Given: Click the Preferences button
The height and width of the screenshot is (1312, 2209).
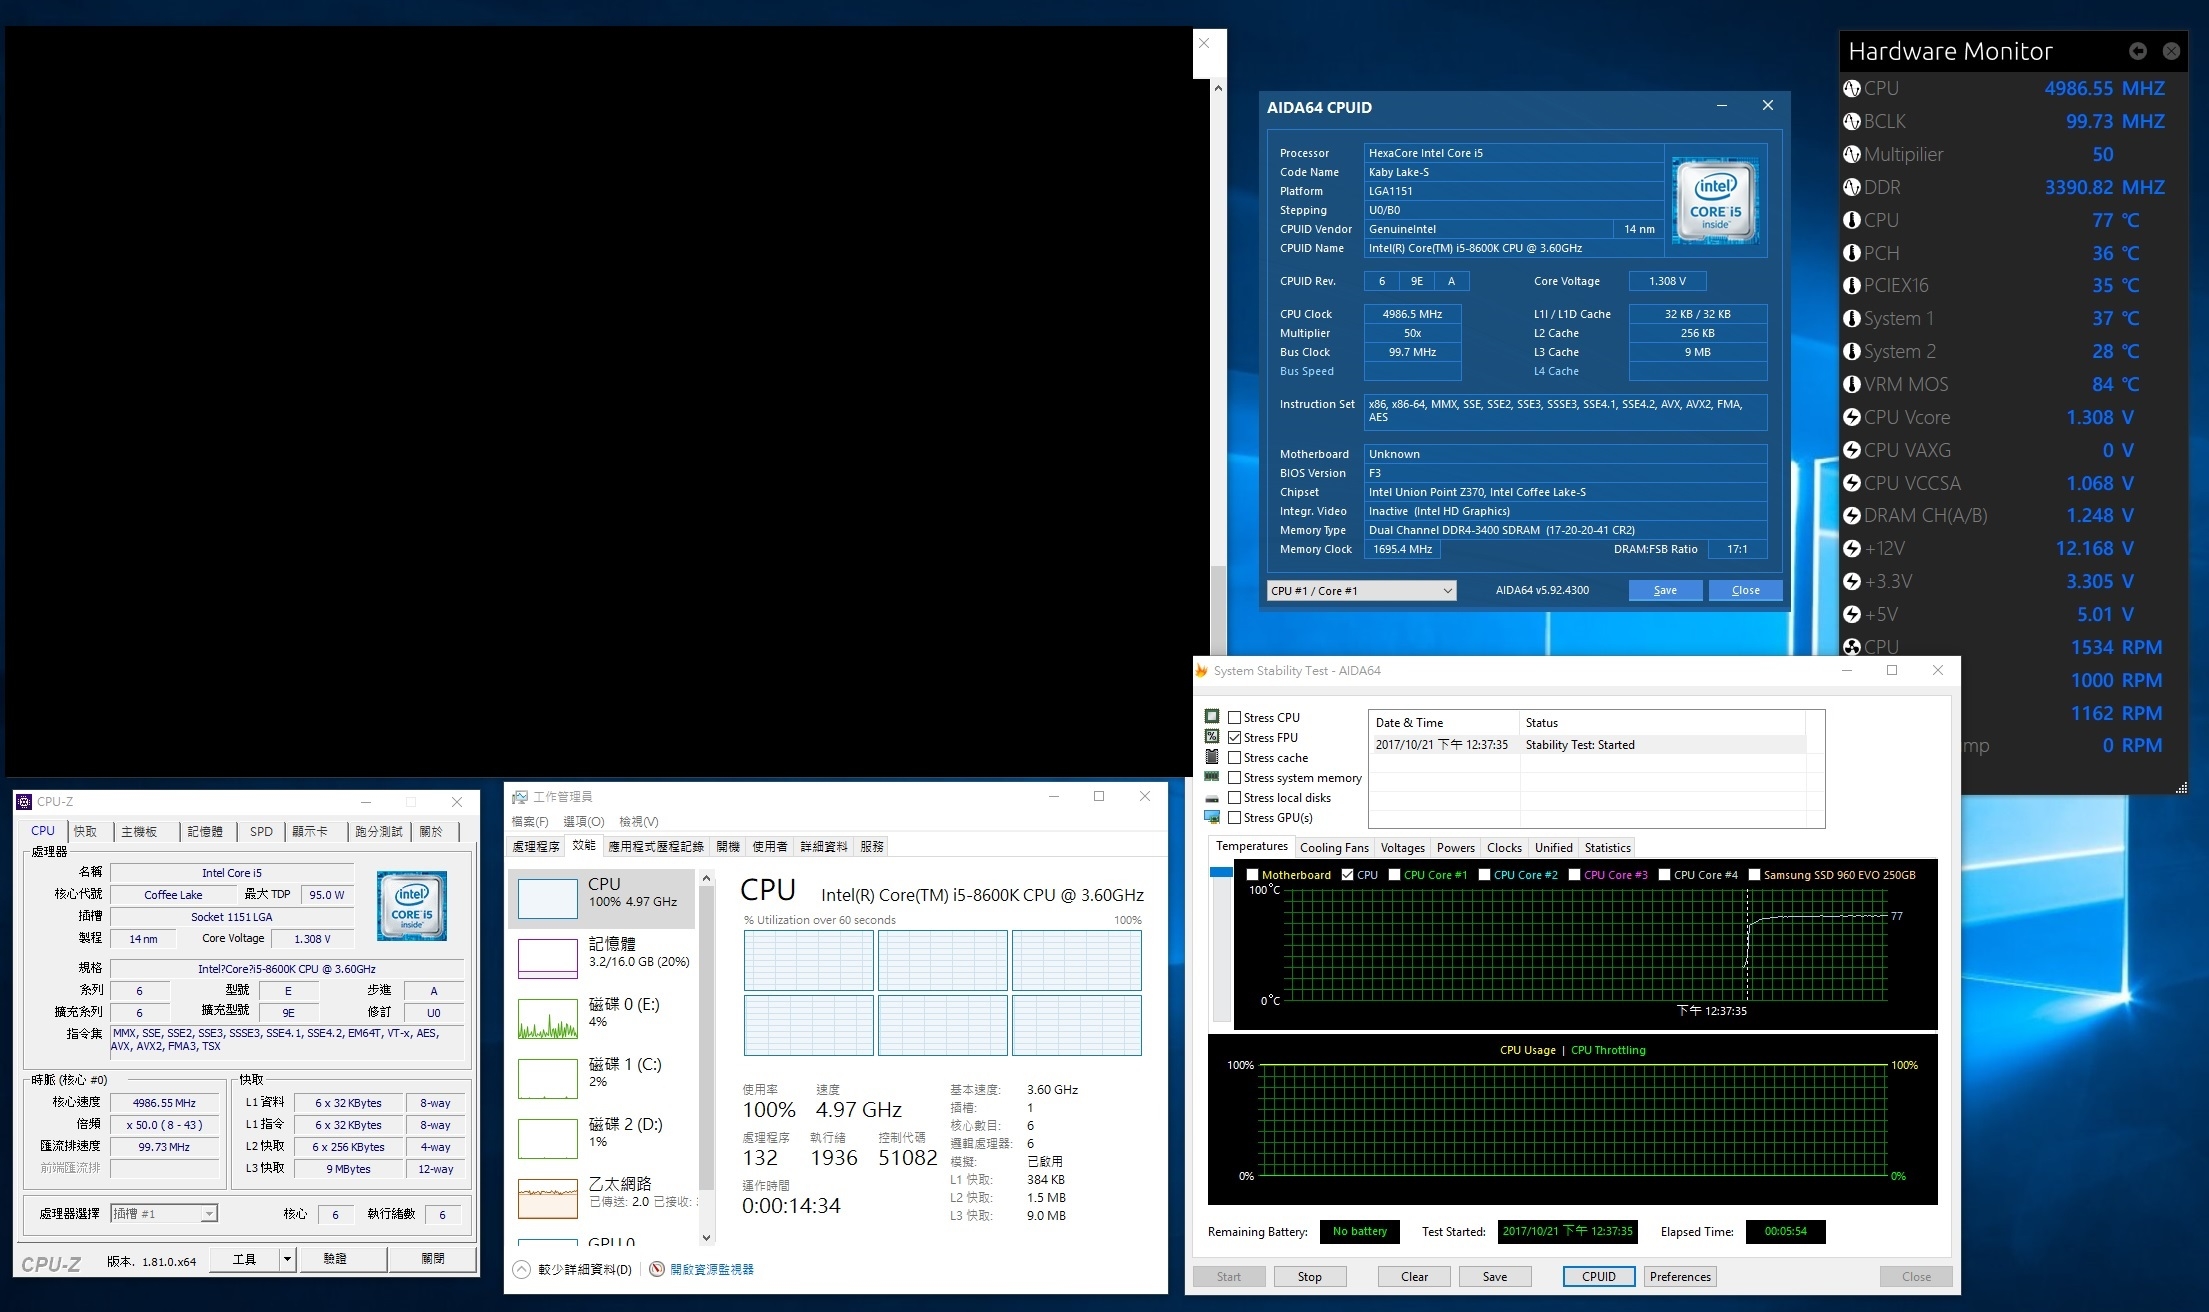Looking at the screenshot, I should click(1680, 1276).
